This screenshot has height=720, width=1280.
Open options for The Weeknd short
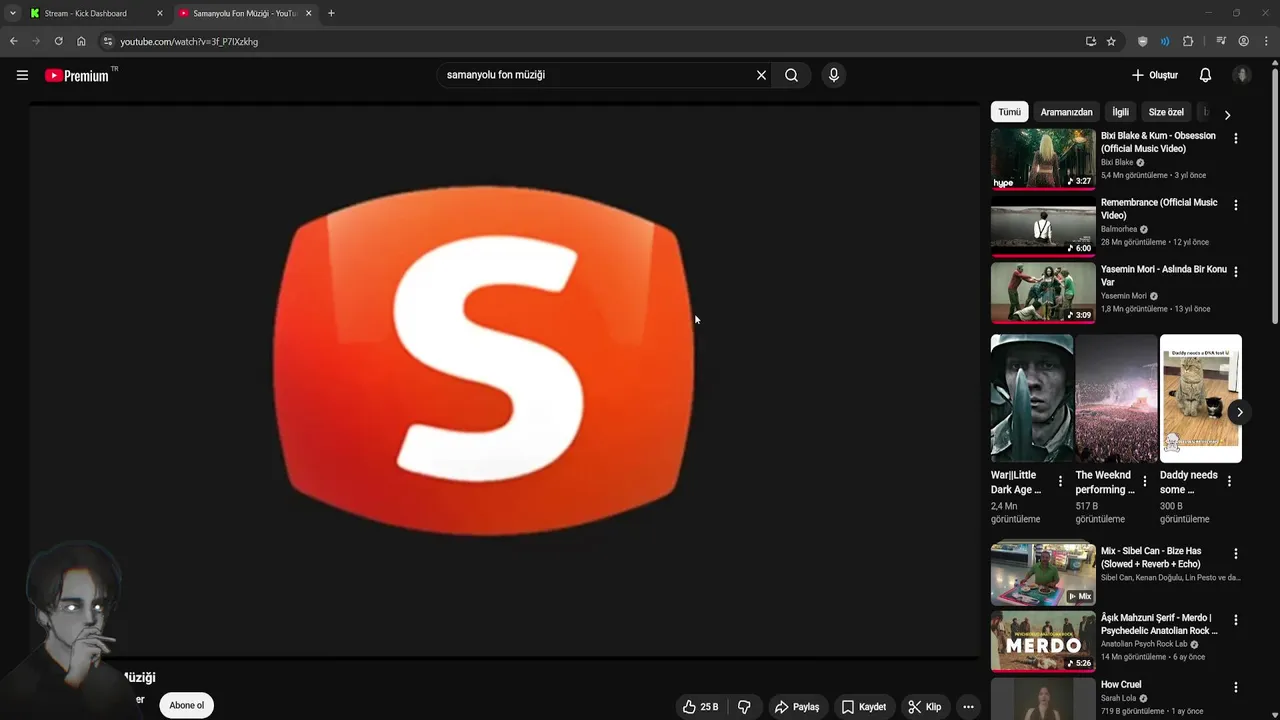1145,482
